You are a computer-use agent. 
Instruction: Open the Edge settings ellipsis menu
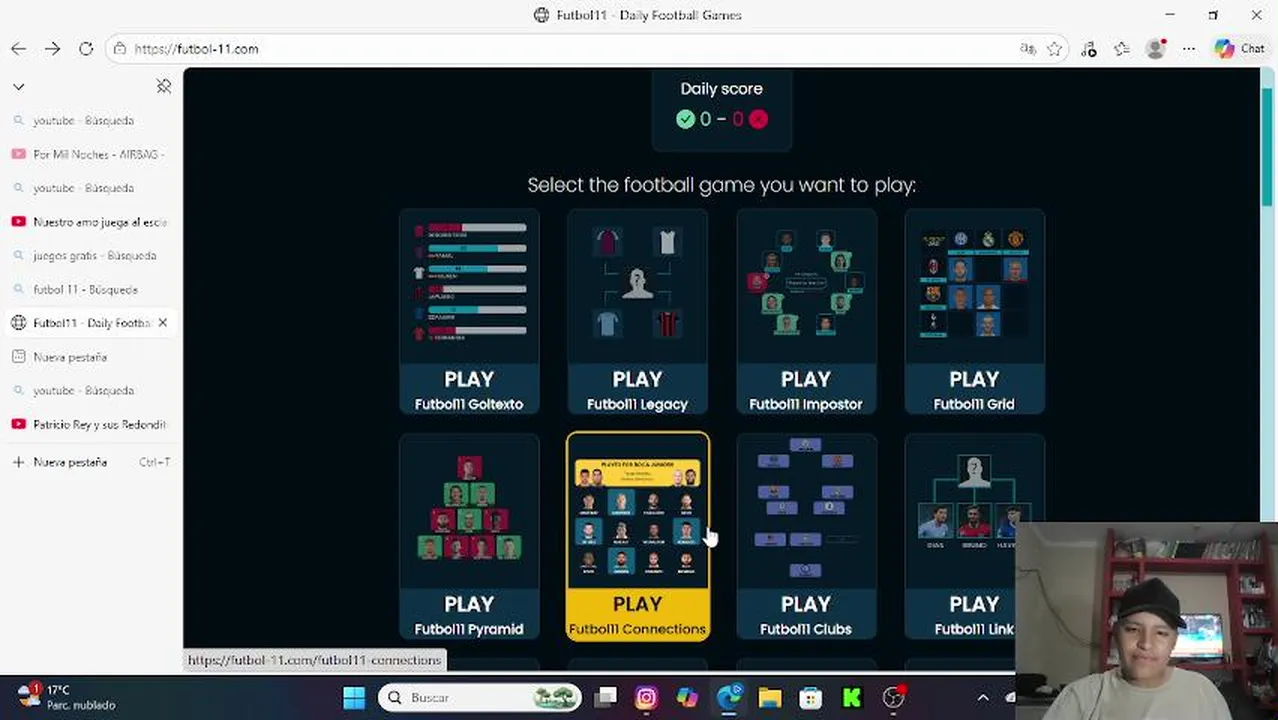point(1189,49)
